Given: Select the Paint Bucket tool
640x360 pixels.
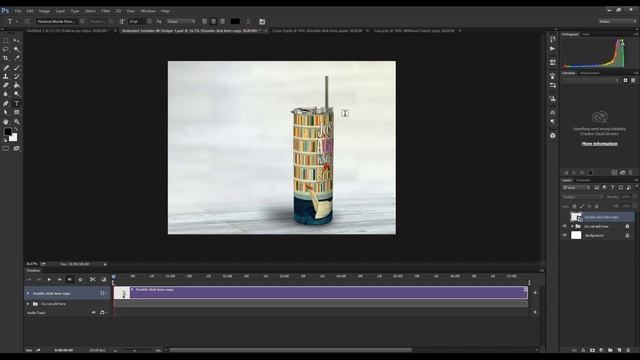Looking at the screenshot, I should tap(16, 85).
